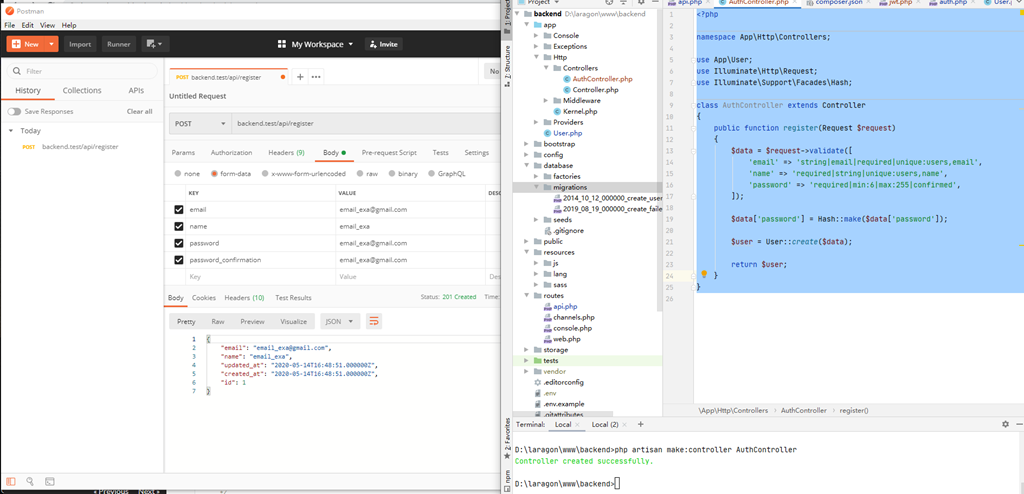Screen dimensions: 1024x494
Task: Switch to the Collections tab
Action: (82, 91)
